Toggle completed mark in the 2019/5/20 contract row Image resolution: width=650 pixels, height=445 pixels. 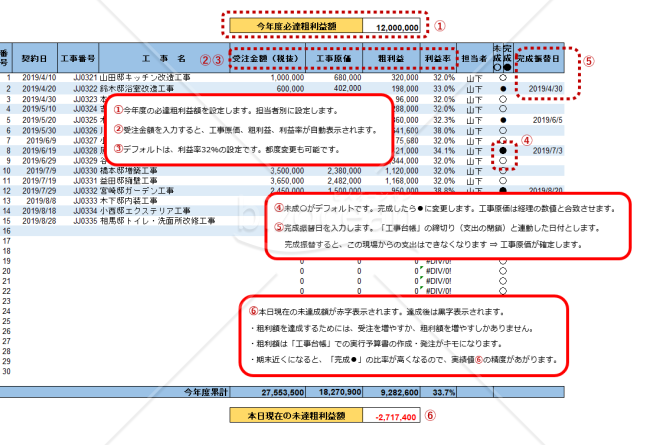tap(503, 120)
